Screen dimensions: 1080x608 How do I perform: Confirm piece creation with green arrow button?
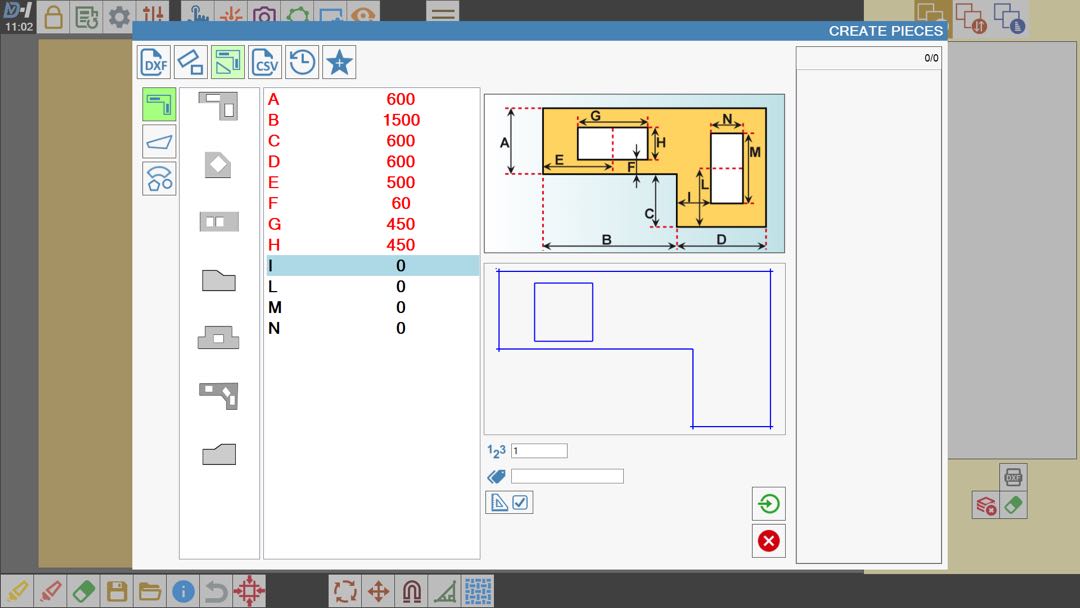[x=768, y=503]
